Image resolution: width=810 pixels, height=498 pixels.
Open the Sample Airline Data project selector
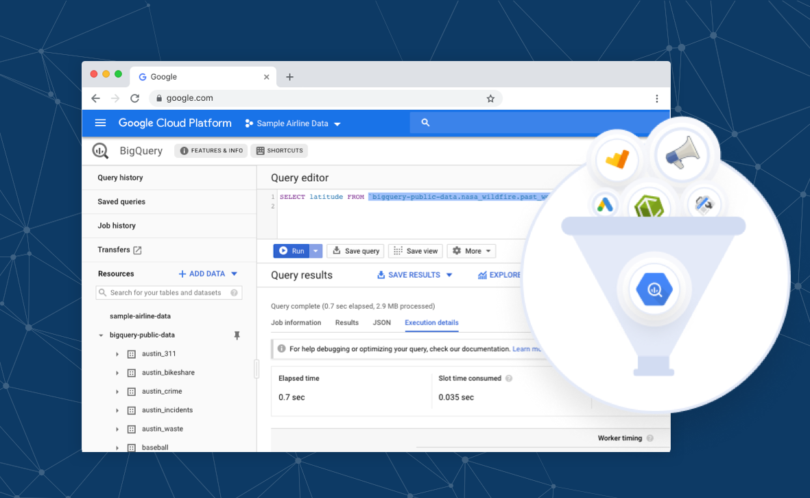coord(293,123)
